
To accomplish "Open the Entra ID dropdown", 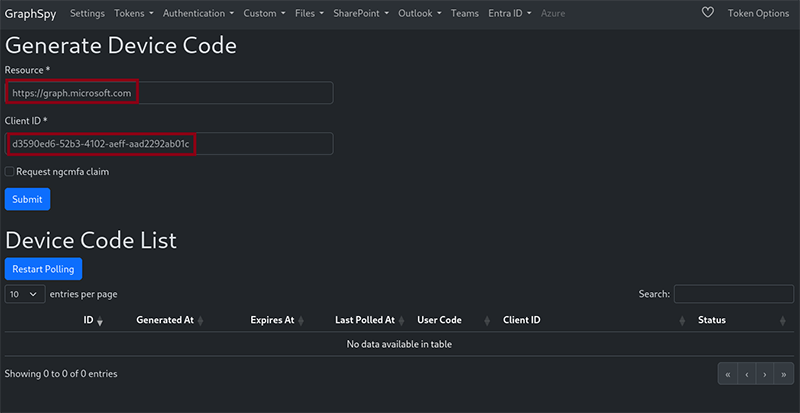I will coord(509,13).
